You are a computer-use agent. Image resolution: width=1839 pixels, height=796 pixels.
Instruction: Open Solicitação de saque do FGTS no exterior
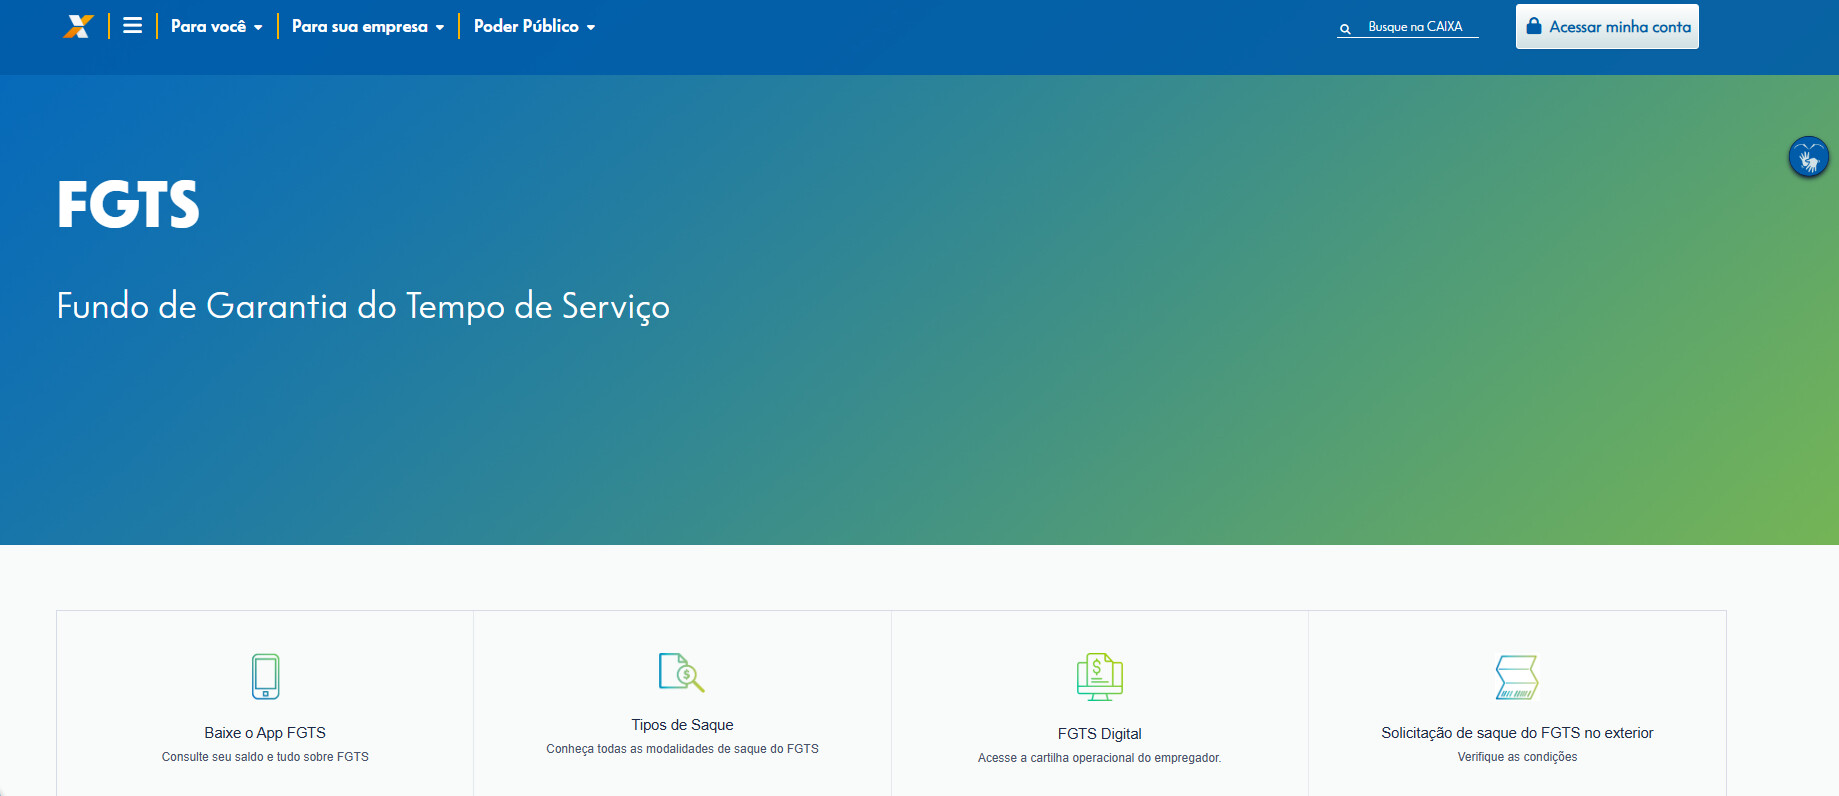[1516, 733]
